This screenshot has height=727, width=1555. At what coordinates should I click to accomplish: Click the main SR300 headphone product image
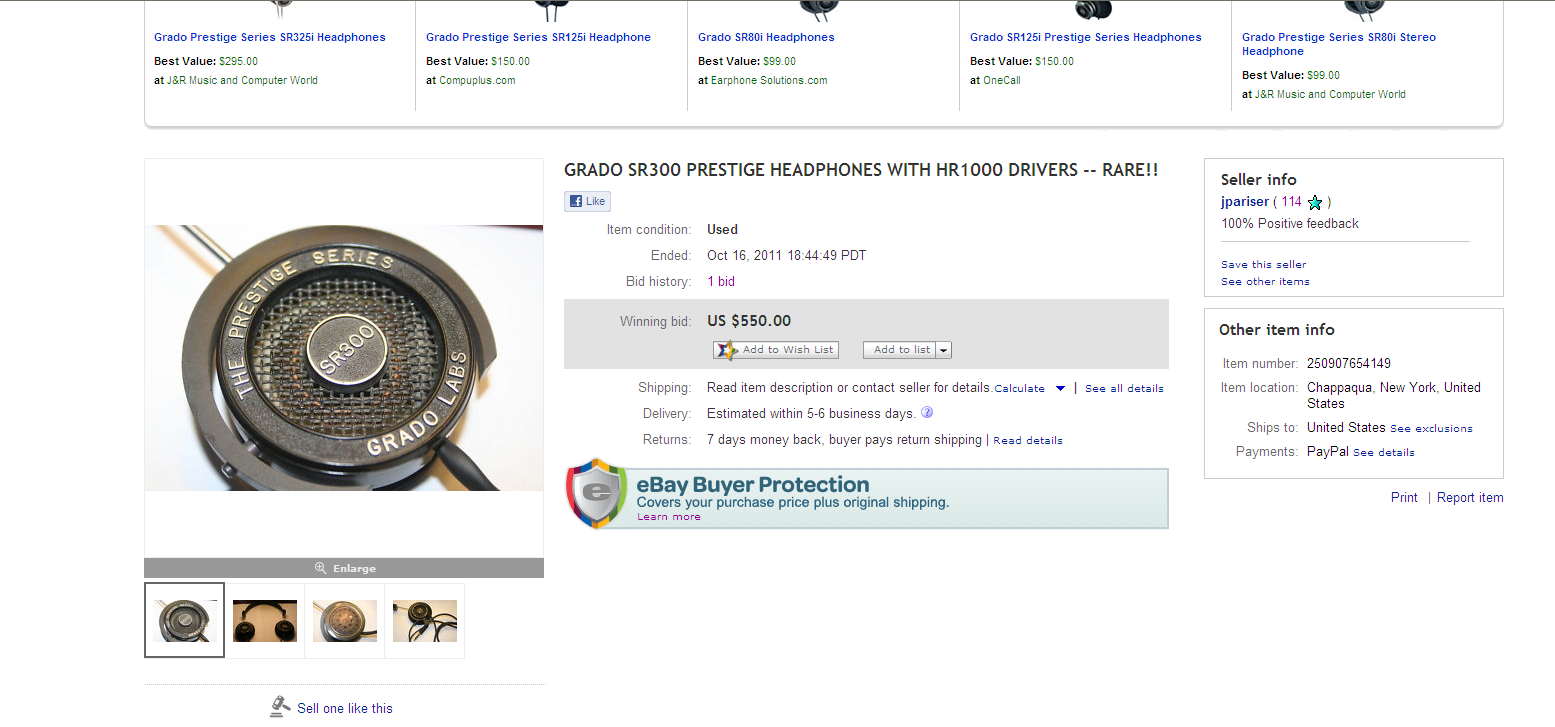pos(344,358)
